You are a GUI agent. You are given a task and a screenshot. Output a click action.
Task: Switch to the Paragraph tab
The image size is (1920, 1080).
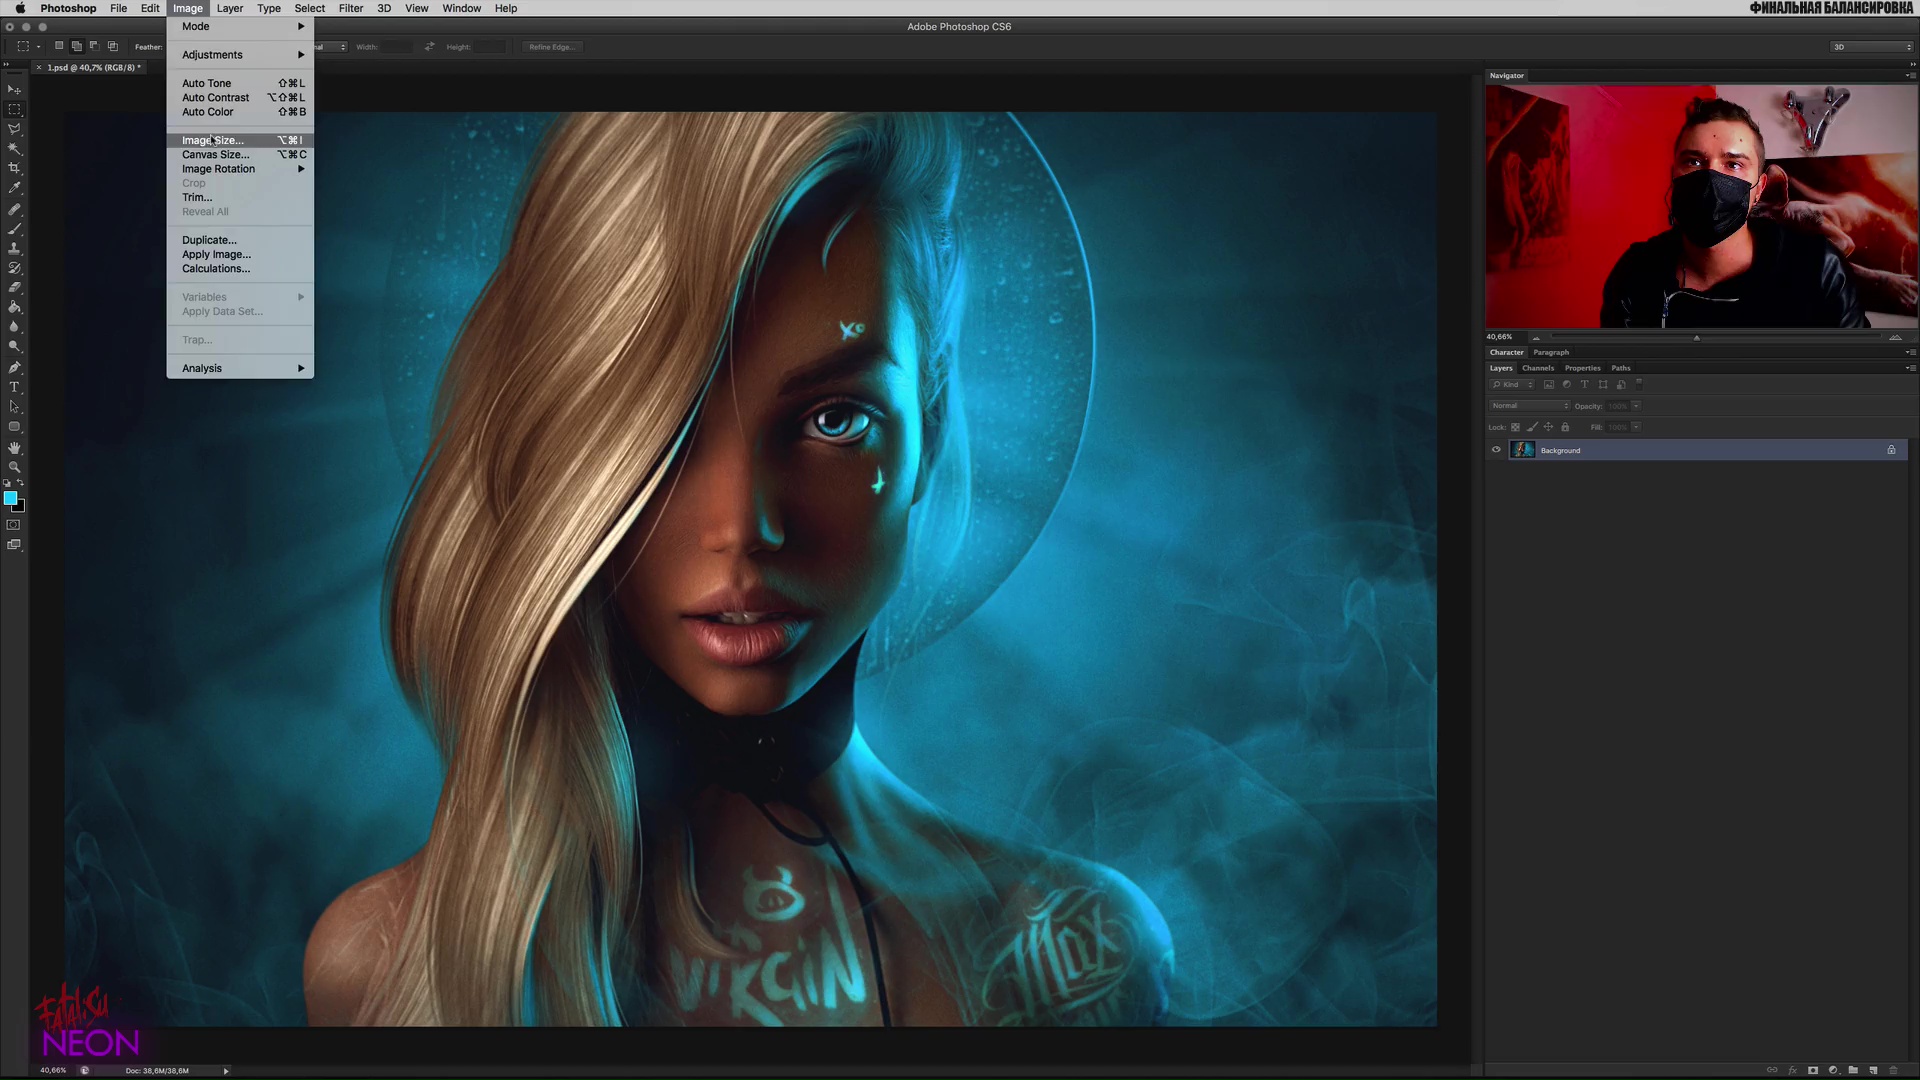pos(1551,352)
